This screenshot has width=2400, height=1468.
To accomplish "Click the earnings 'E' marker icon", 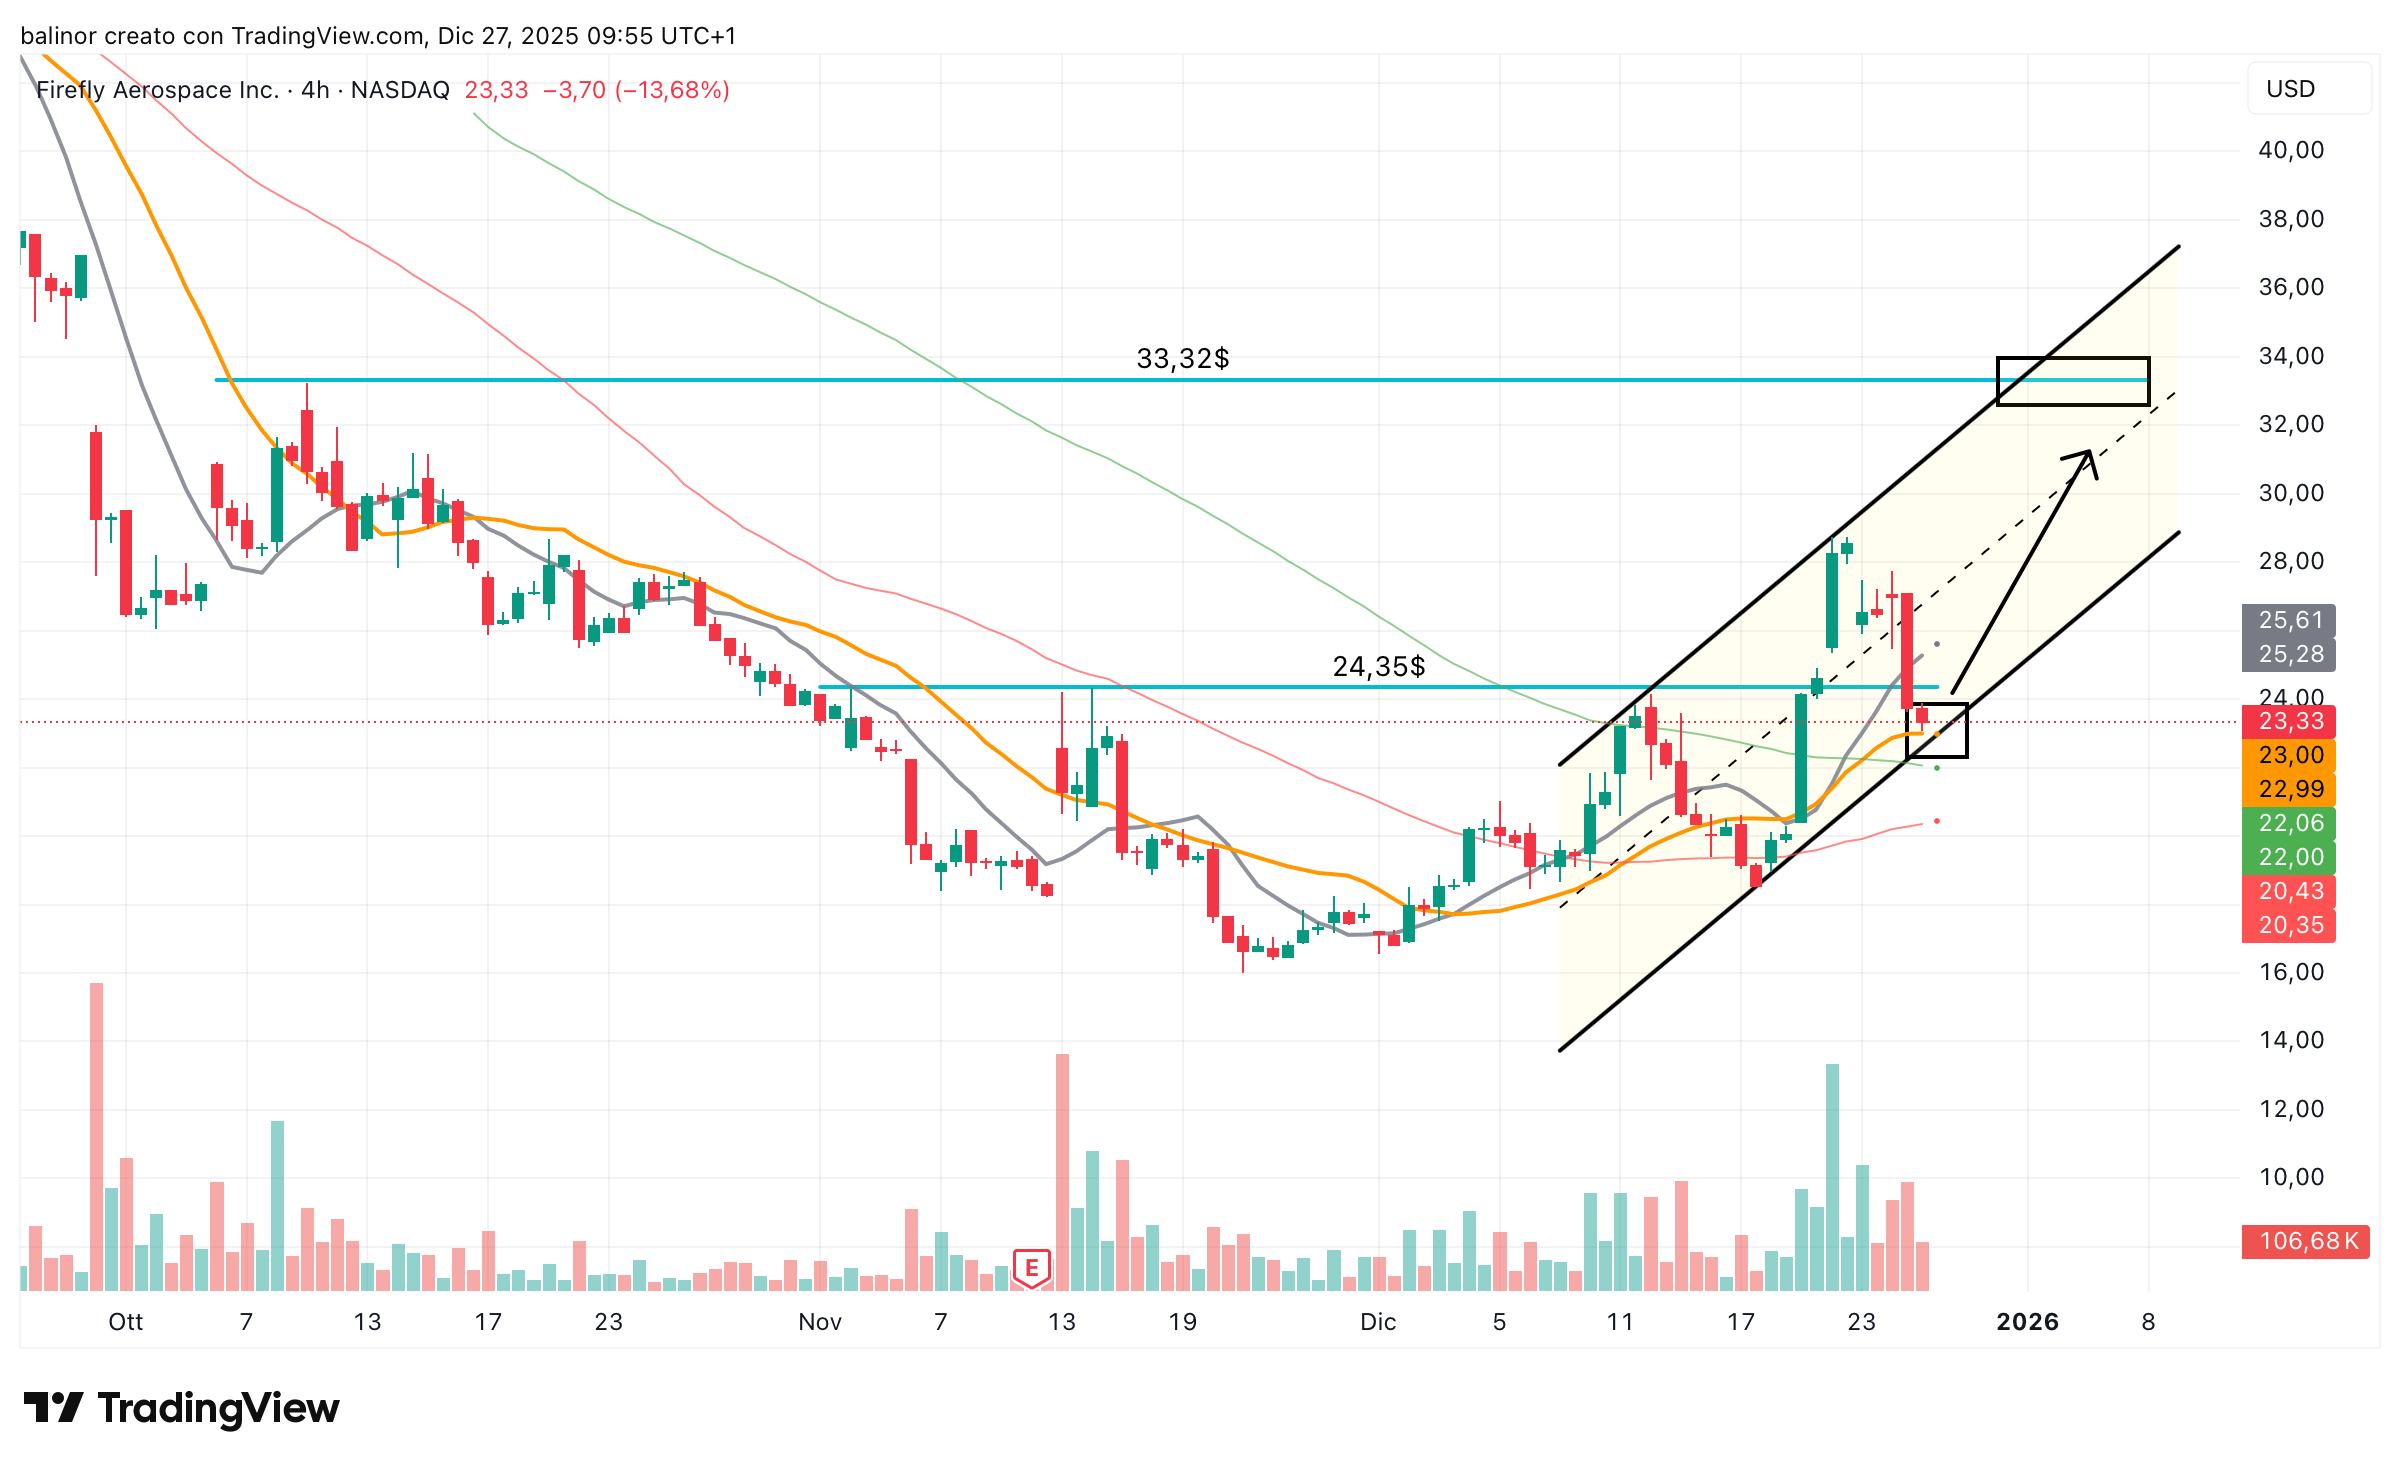I will click(x=1031, y=1268).
